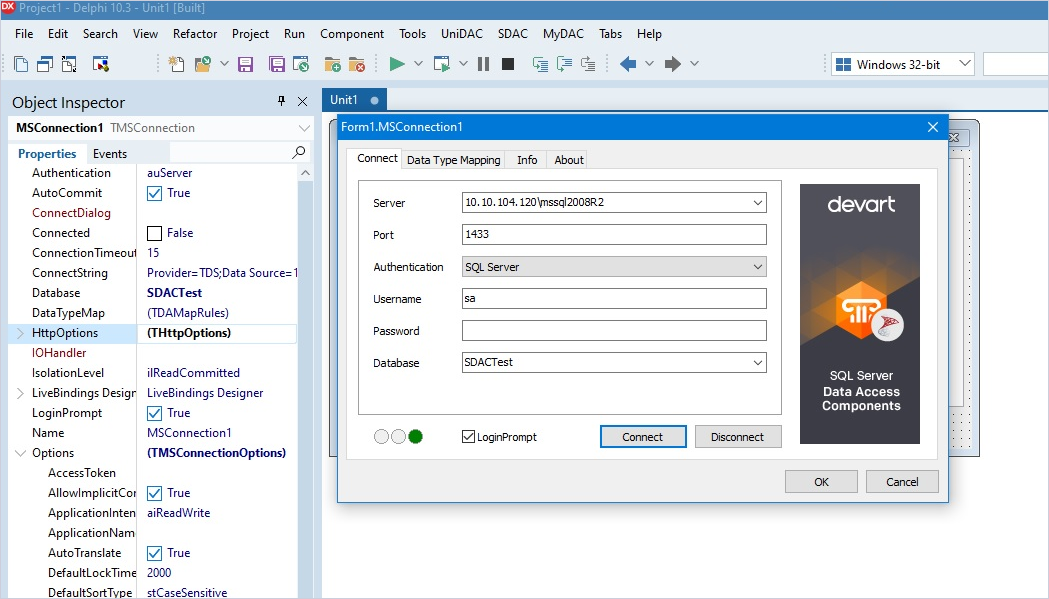This screenshot has height=599, width=1049.
Task: Close the Object Inspector panel
Action: (302, 101)
